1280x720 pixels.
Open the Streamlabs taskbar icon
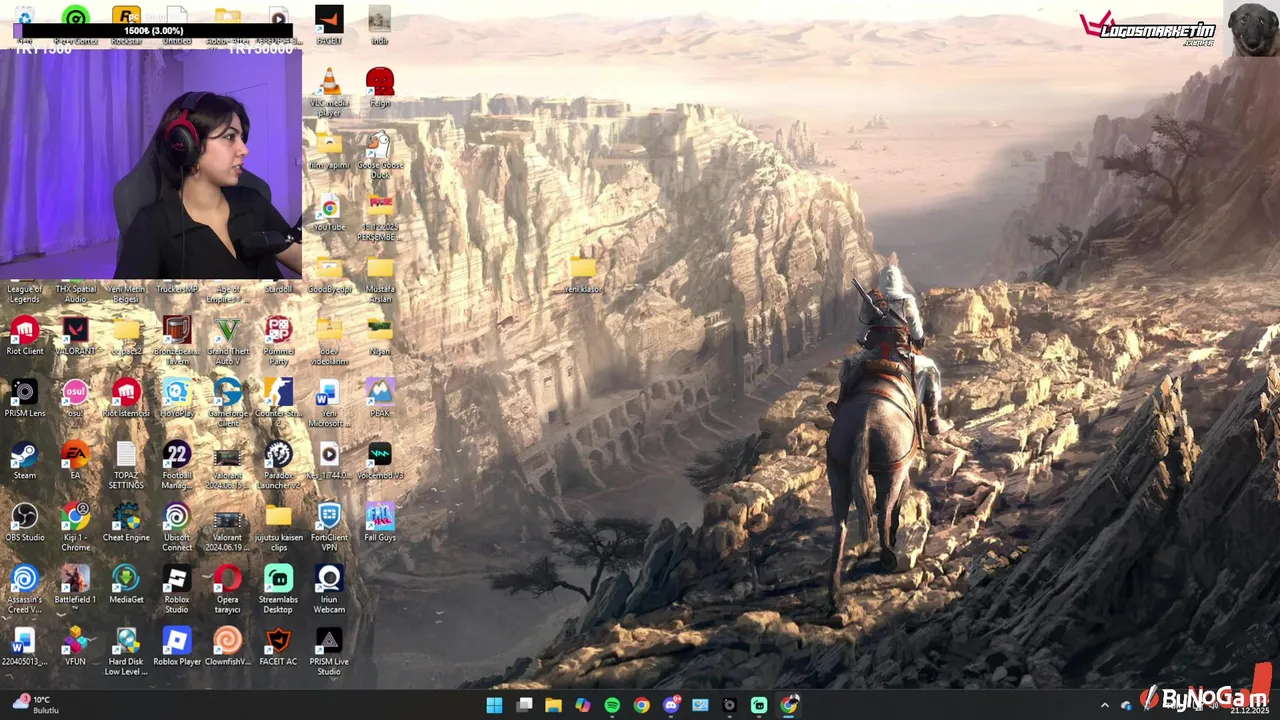[759, 705]
